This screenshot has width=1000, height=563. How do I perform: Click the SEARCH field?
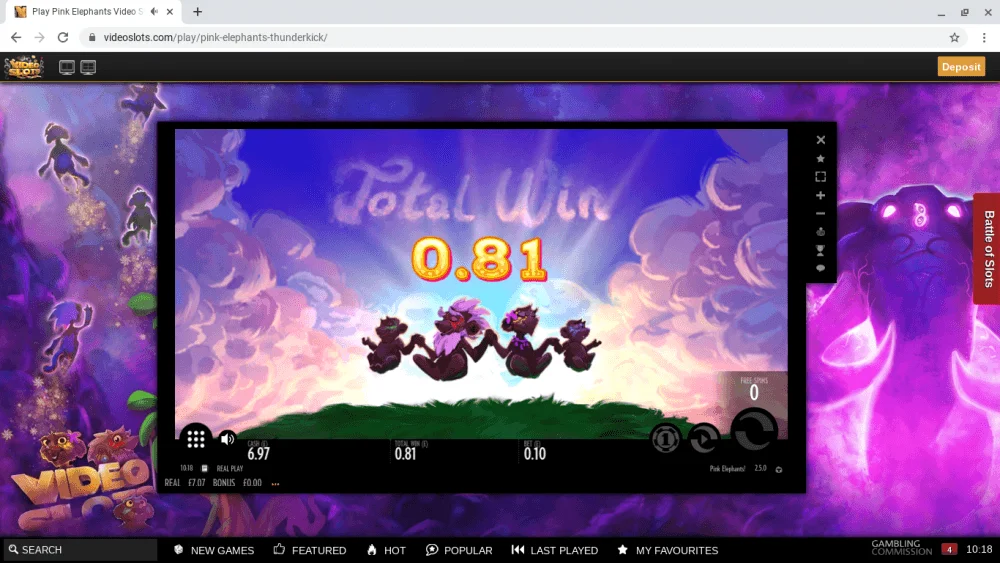78,550
